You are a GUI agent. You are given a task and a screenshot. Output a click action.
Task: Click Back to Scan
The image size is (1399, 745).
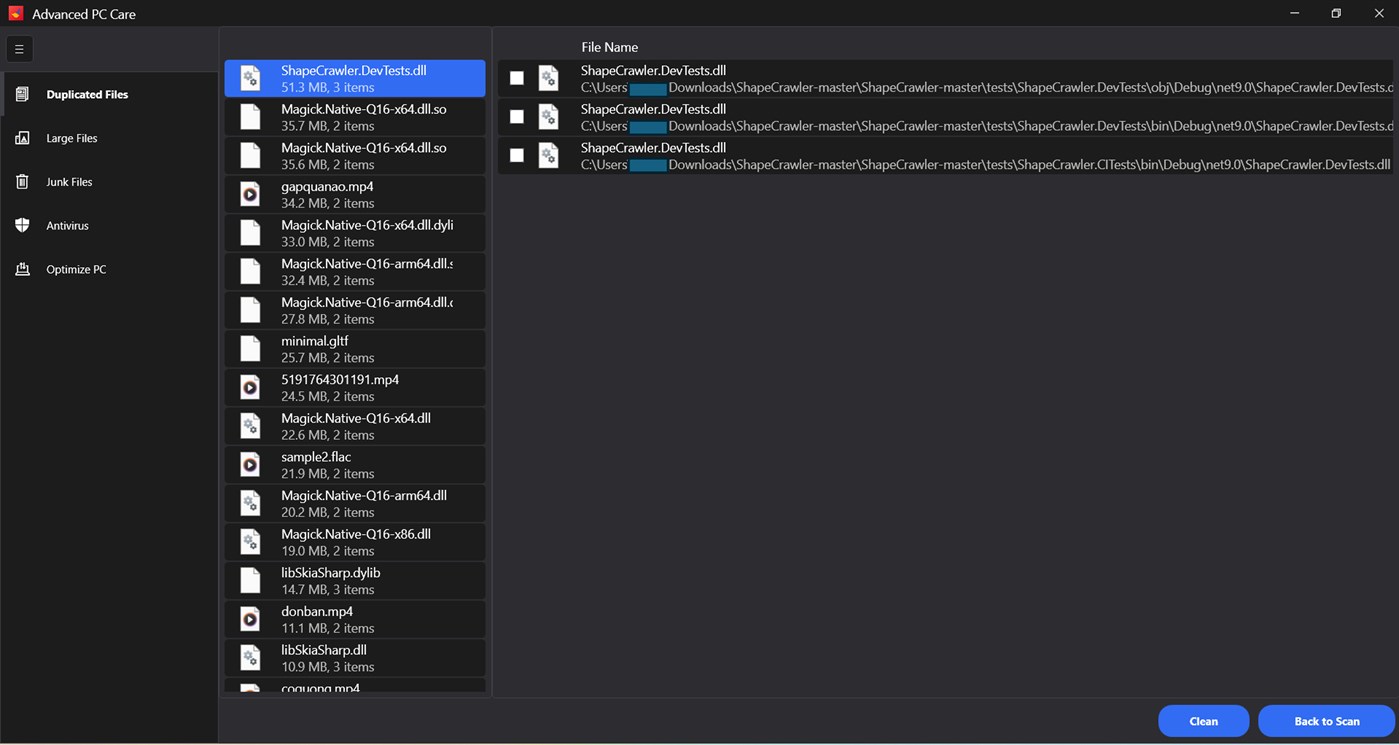[1328, 720]
